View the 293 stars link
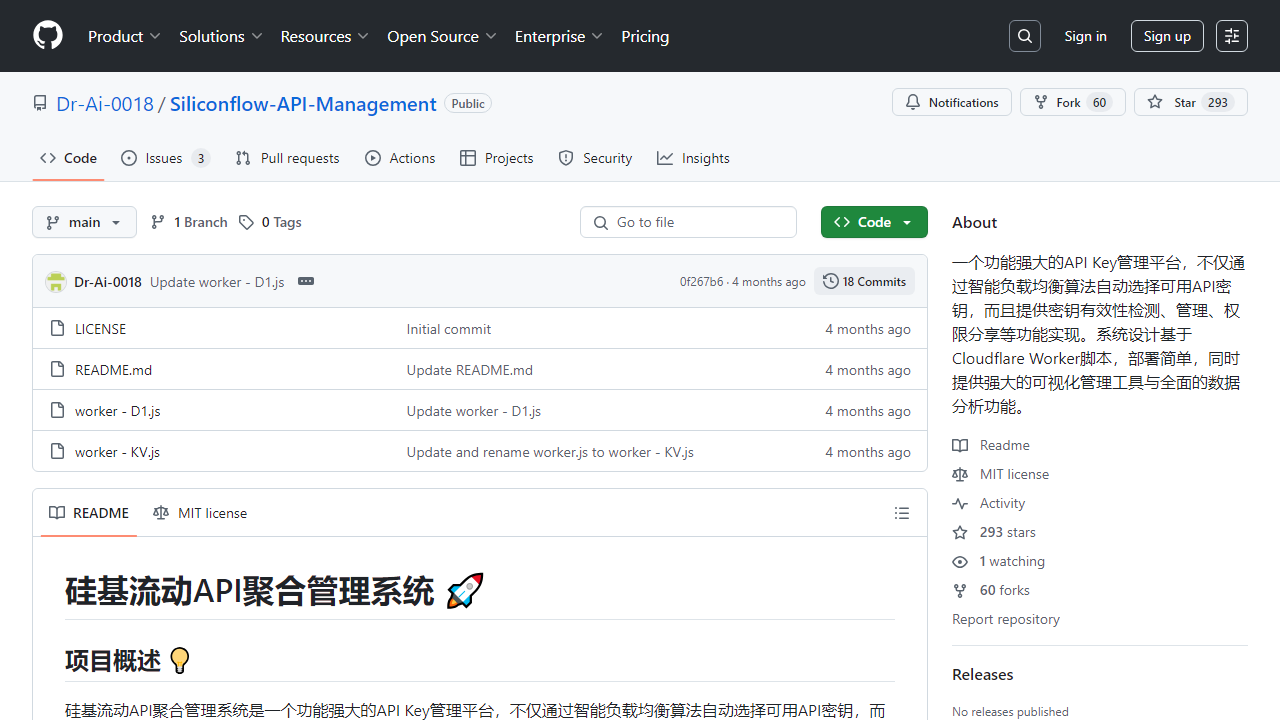 [994, 532]
